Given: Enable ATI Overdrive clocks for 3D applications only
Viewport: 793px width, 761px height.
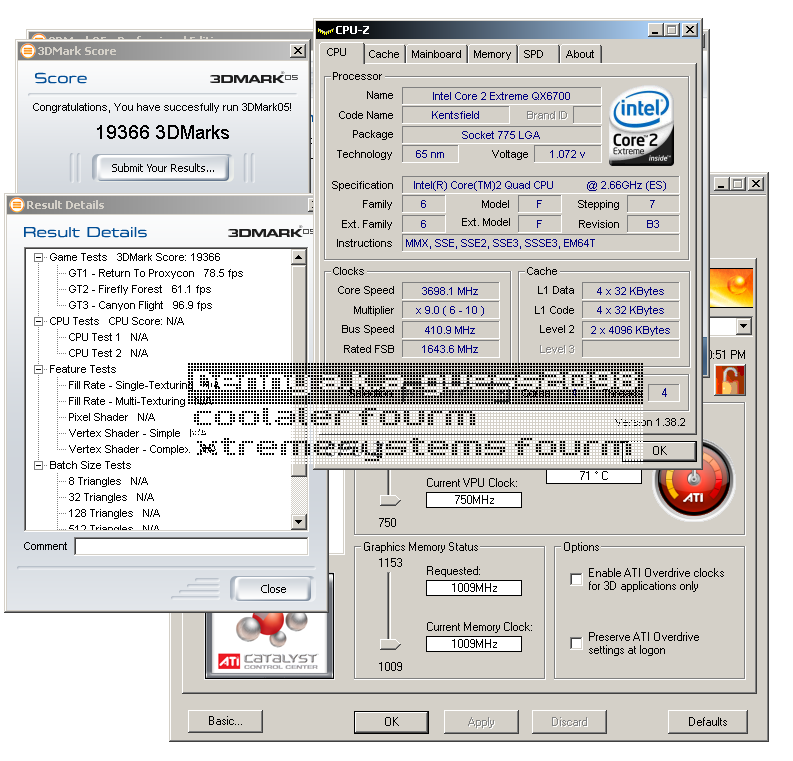Looking at the screenshot, I should pos(576,579).
